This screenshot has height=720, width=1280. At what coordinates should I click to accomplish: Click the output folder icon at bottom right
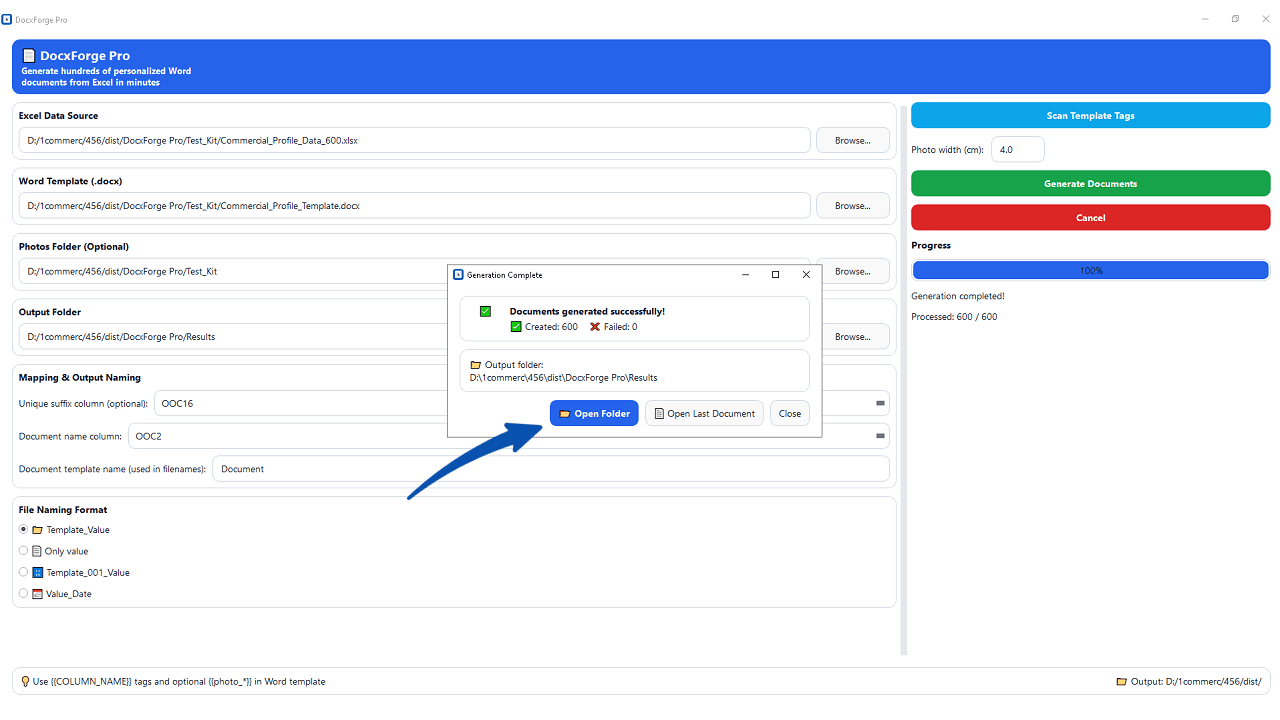1122,681
